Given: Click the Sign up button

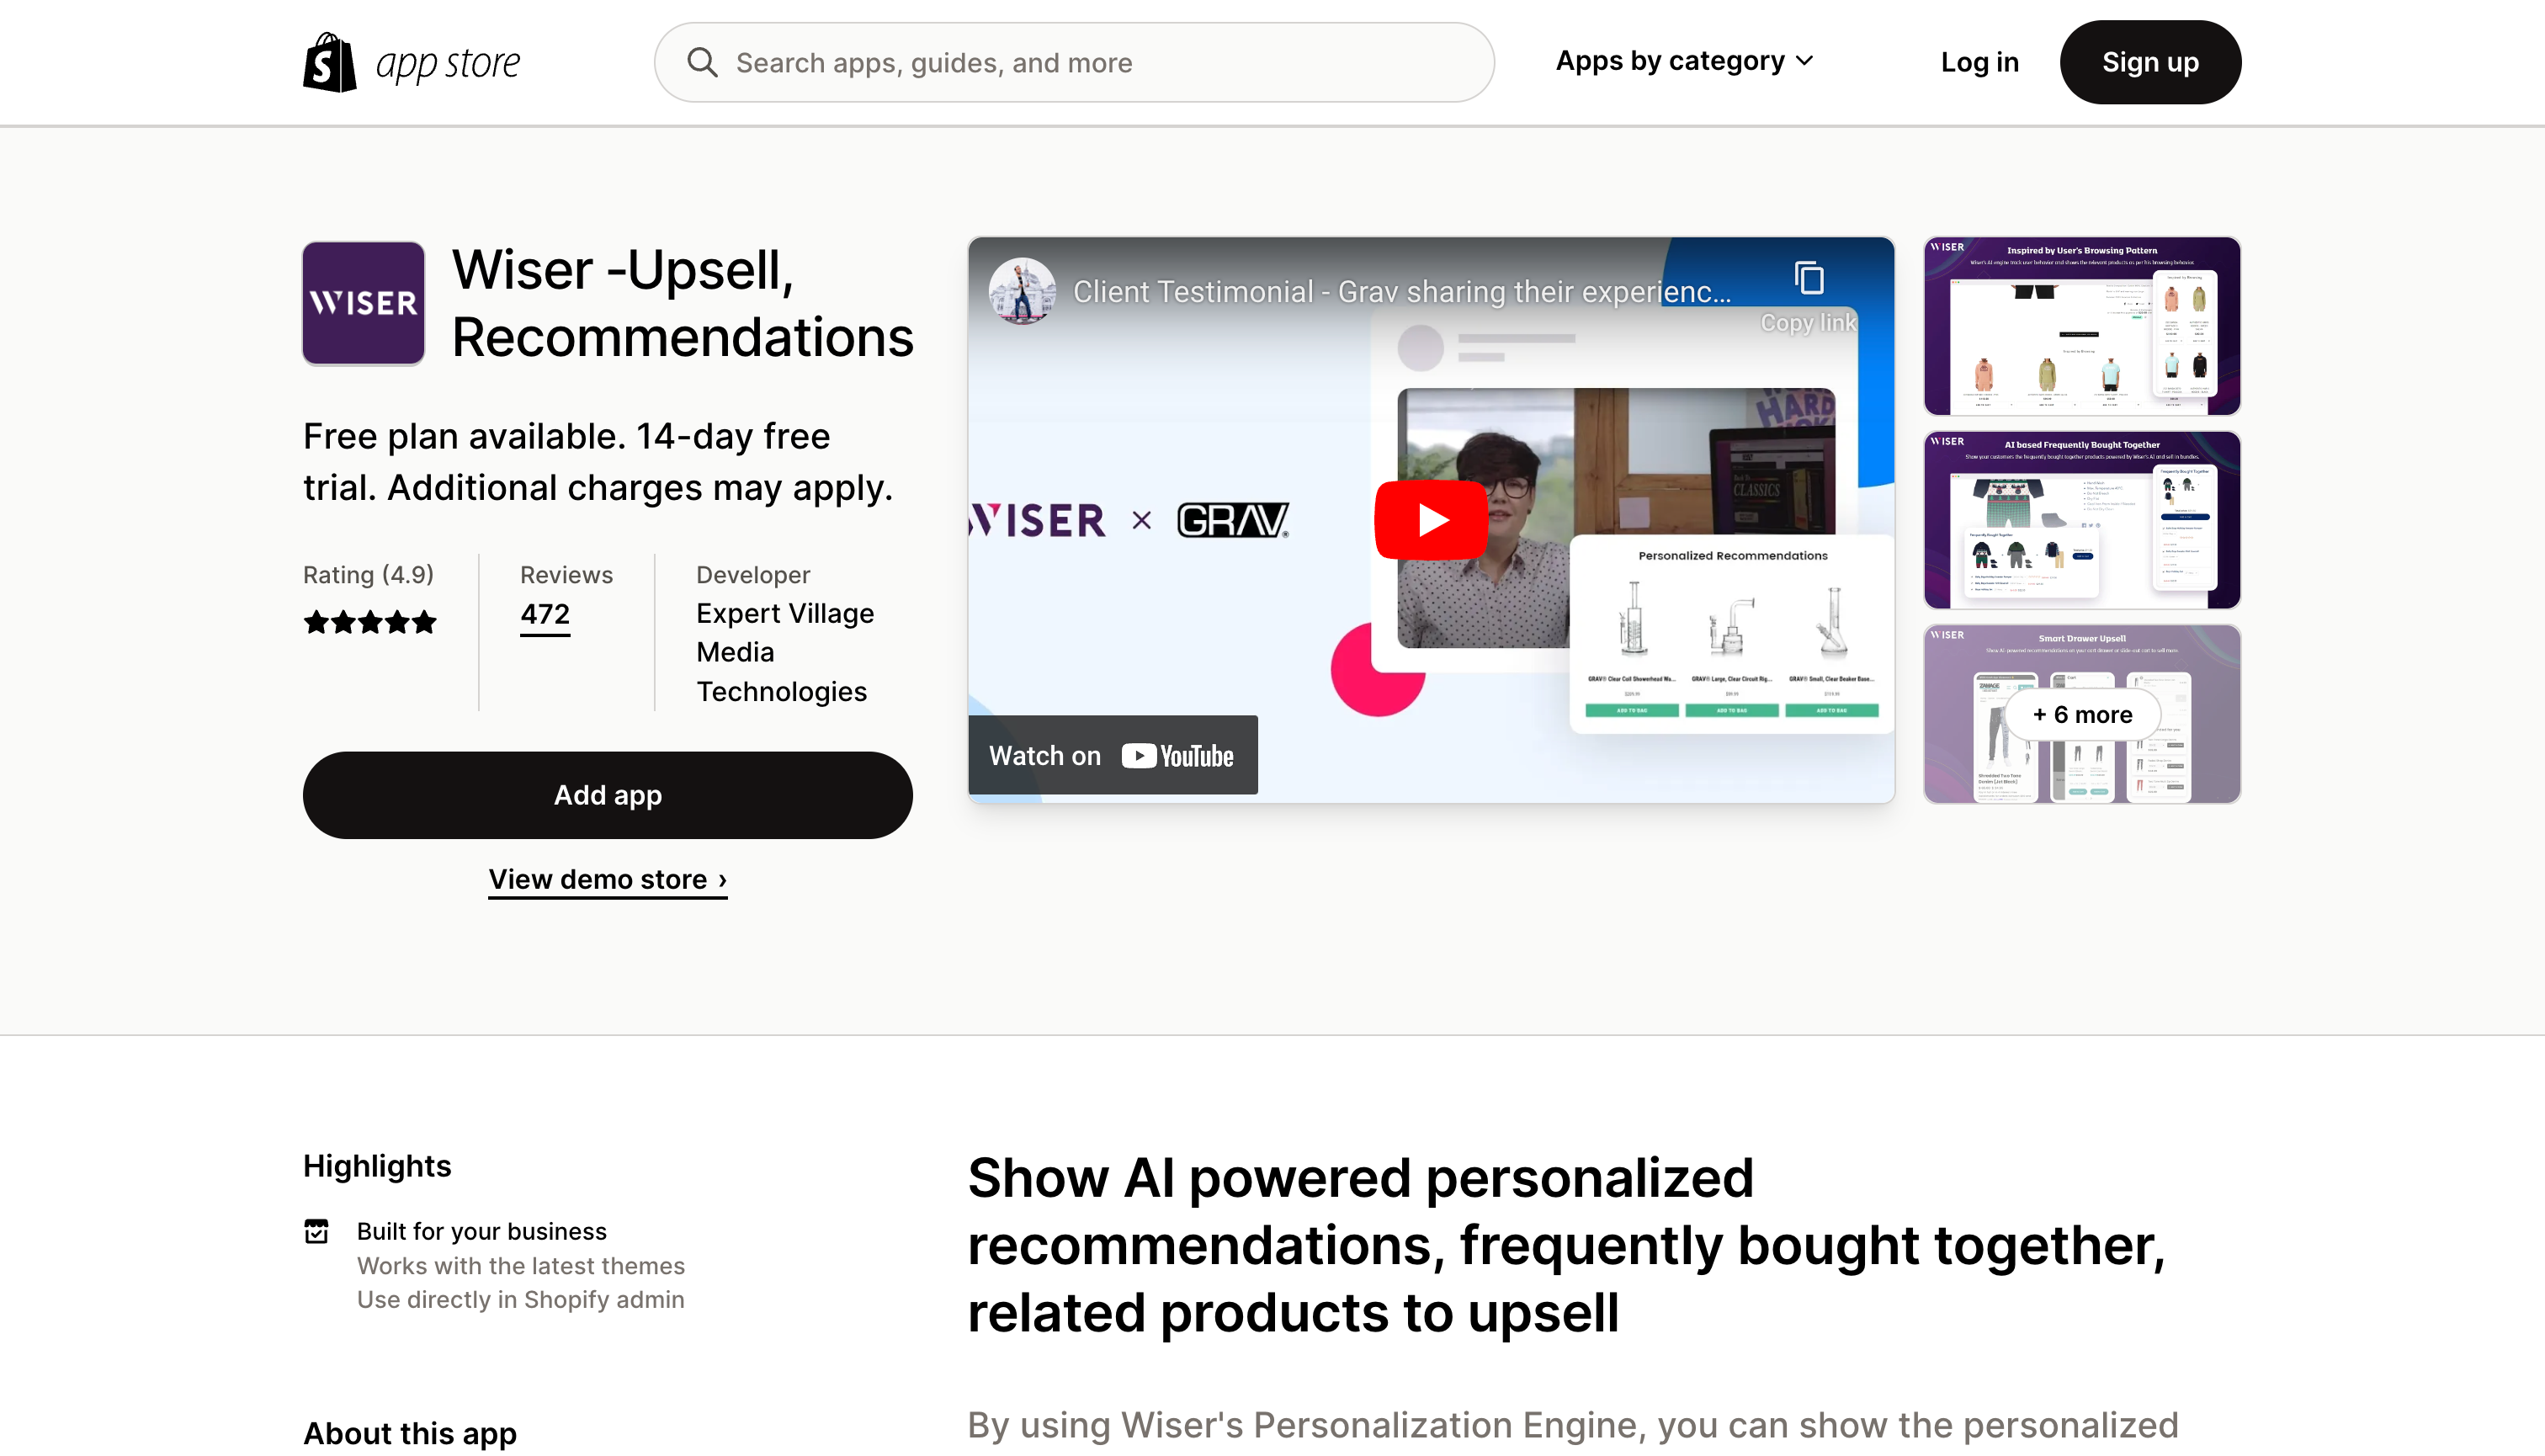Looking at the screenshot, I should point(2149,61).
